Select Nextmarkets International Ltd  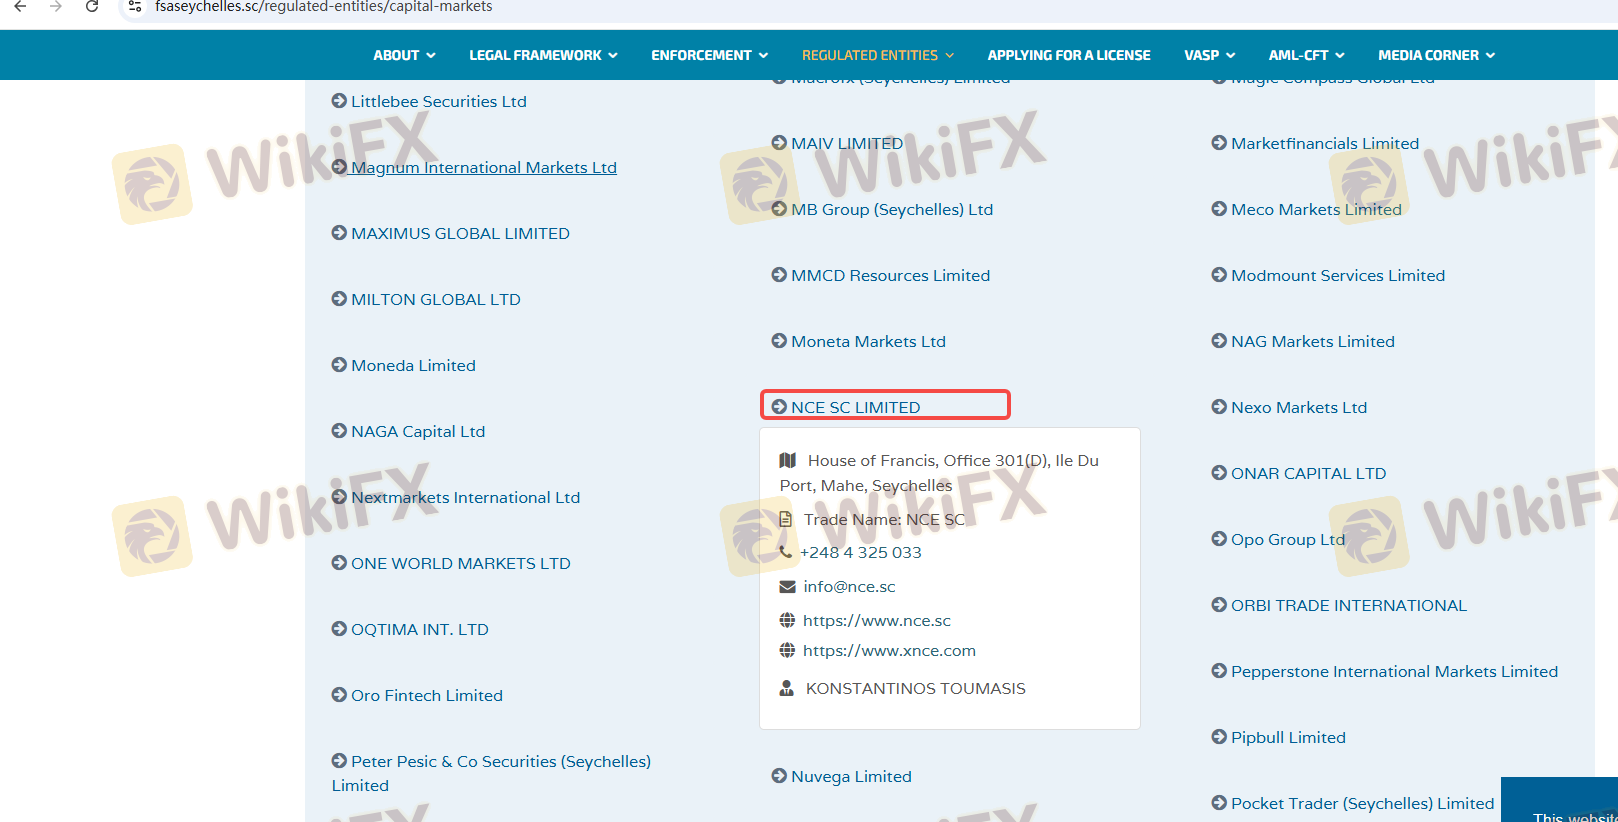tap(465, 497)
